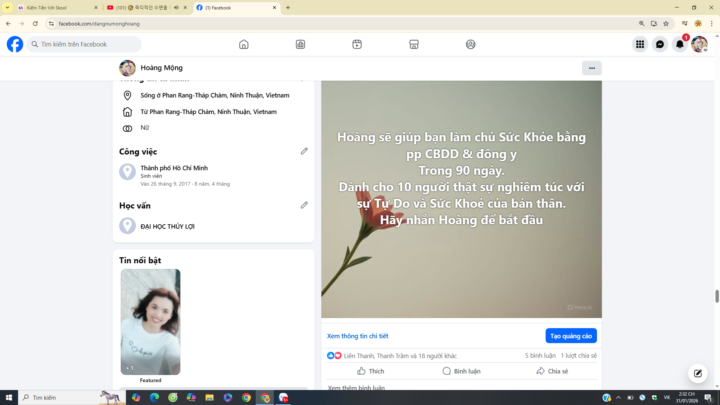This screenshot has width=720, height=405.
Task: Open the Thành phố Hồ Chí Minh workplace entry
Action: tap(174, 168)
